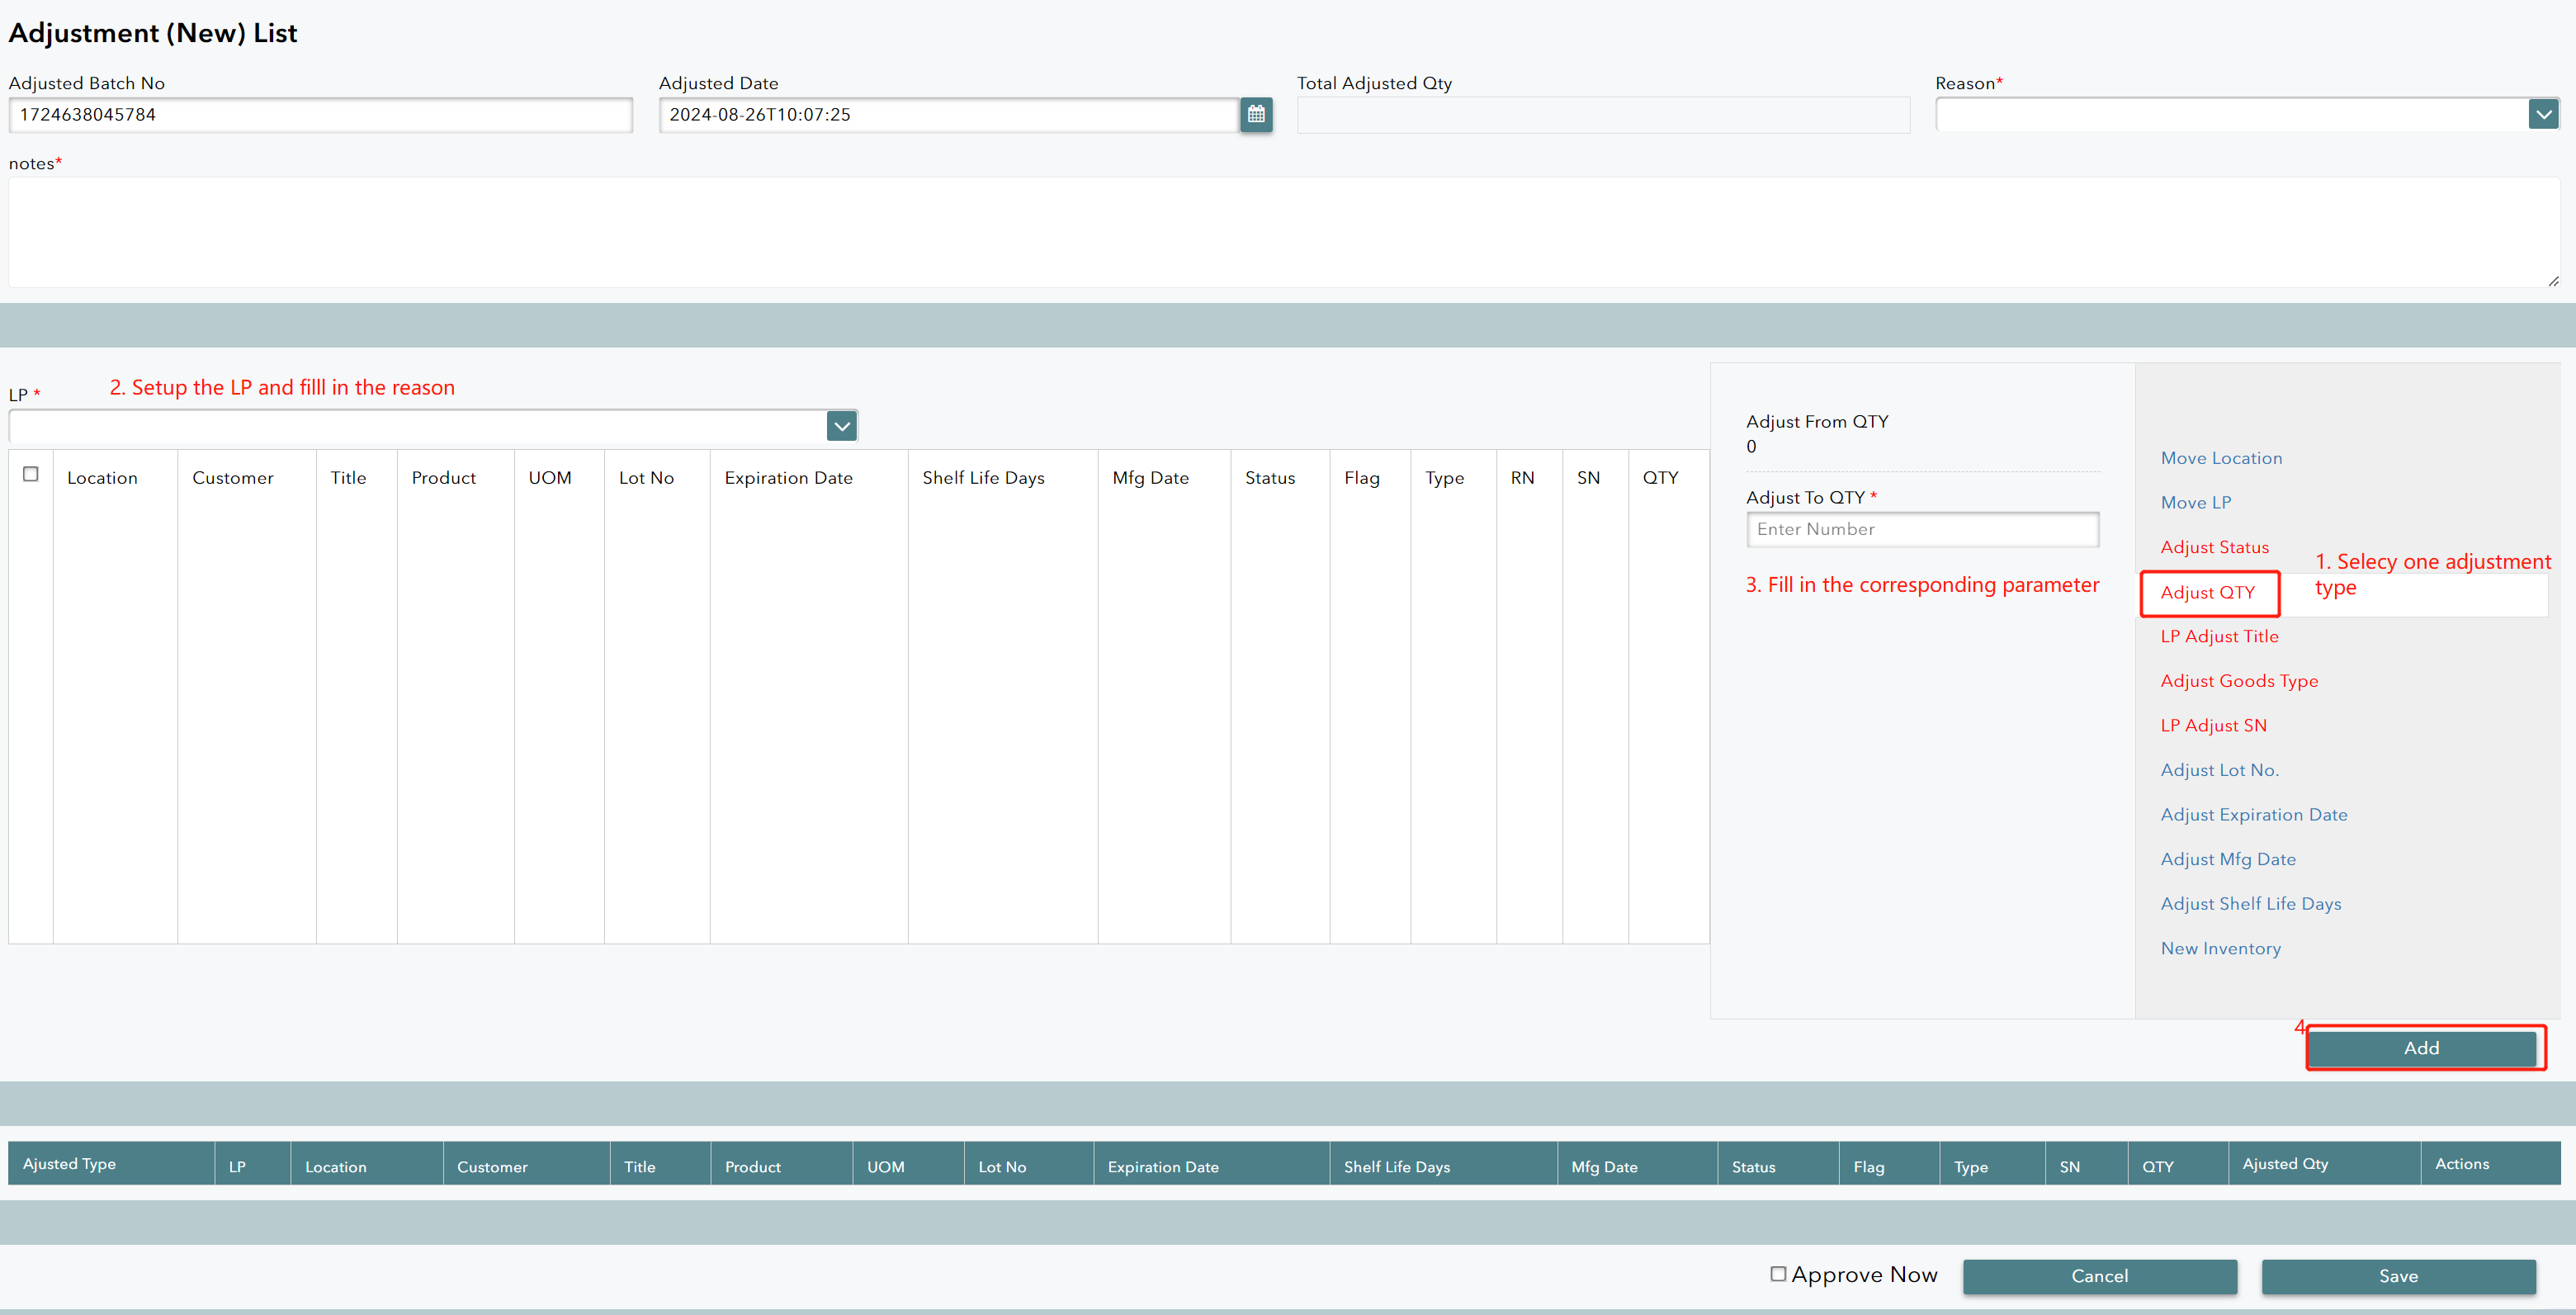The width and height of the screenshot is (2576, 1315).
Task: Open the Adjusted Date calendar picker
Action: coord(1256,115)
